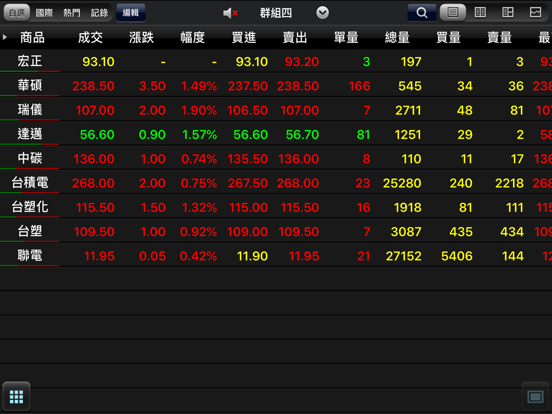The height and width of the screenshot is (414, 552).
Task: Switch to multi-panel grid layout
Action: pyautogui.click(x=508, y=13)
